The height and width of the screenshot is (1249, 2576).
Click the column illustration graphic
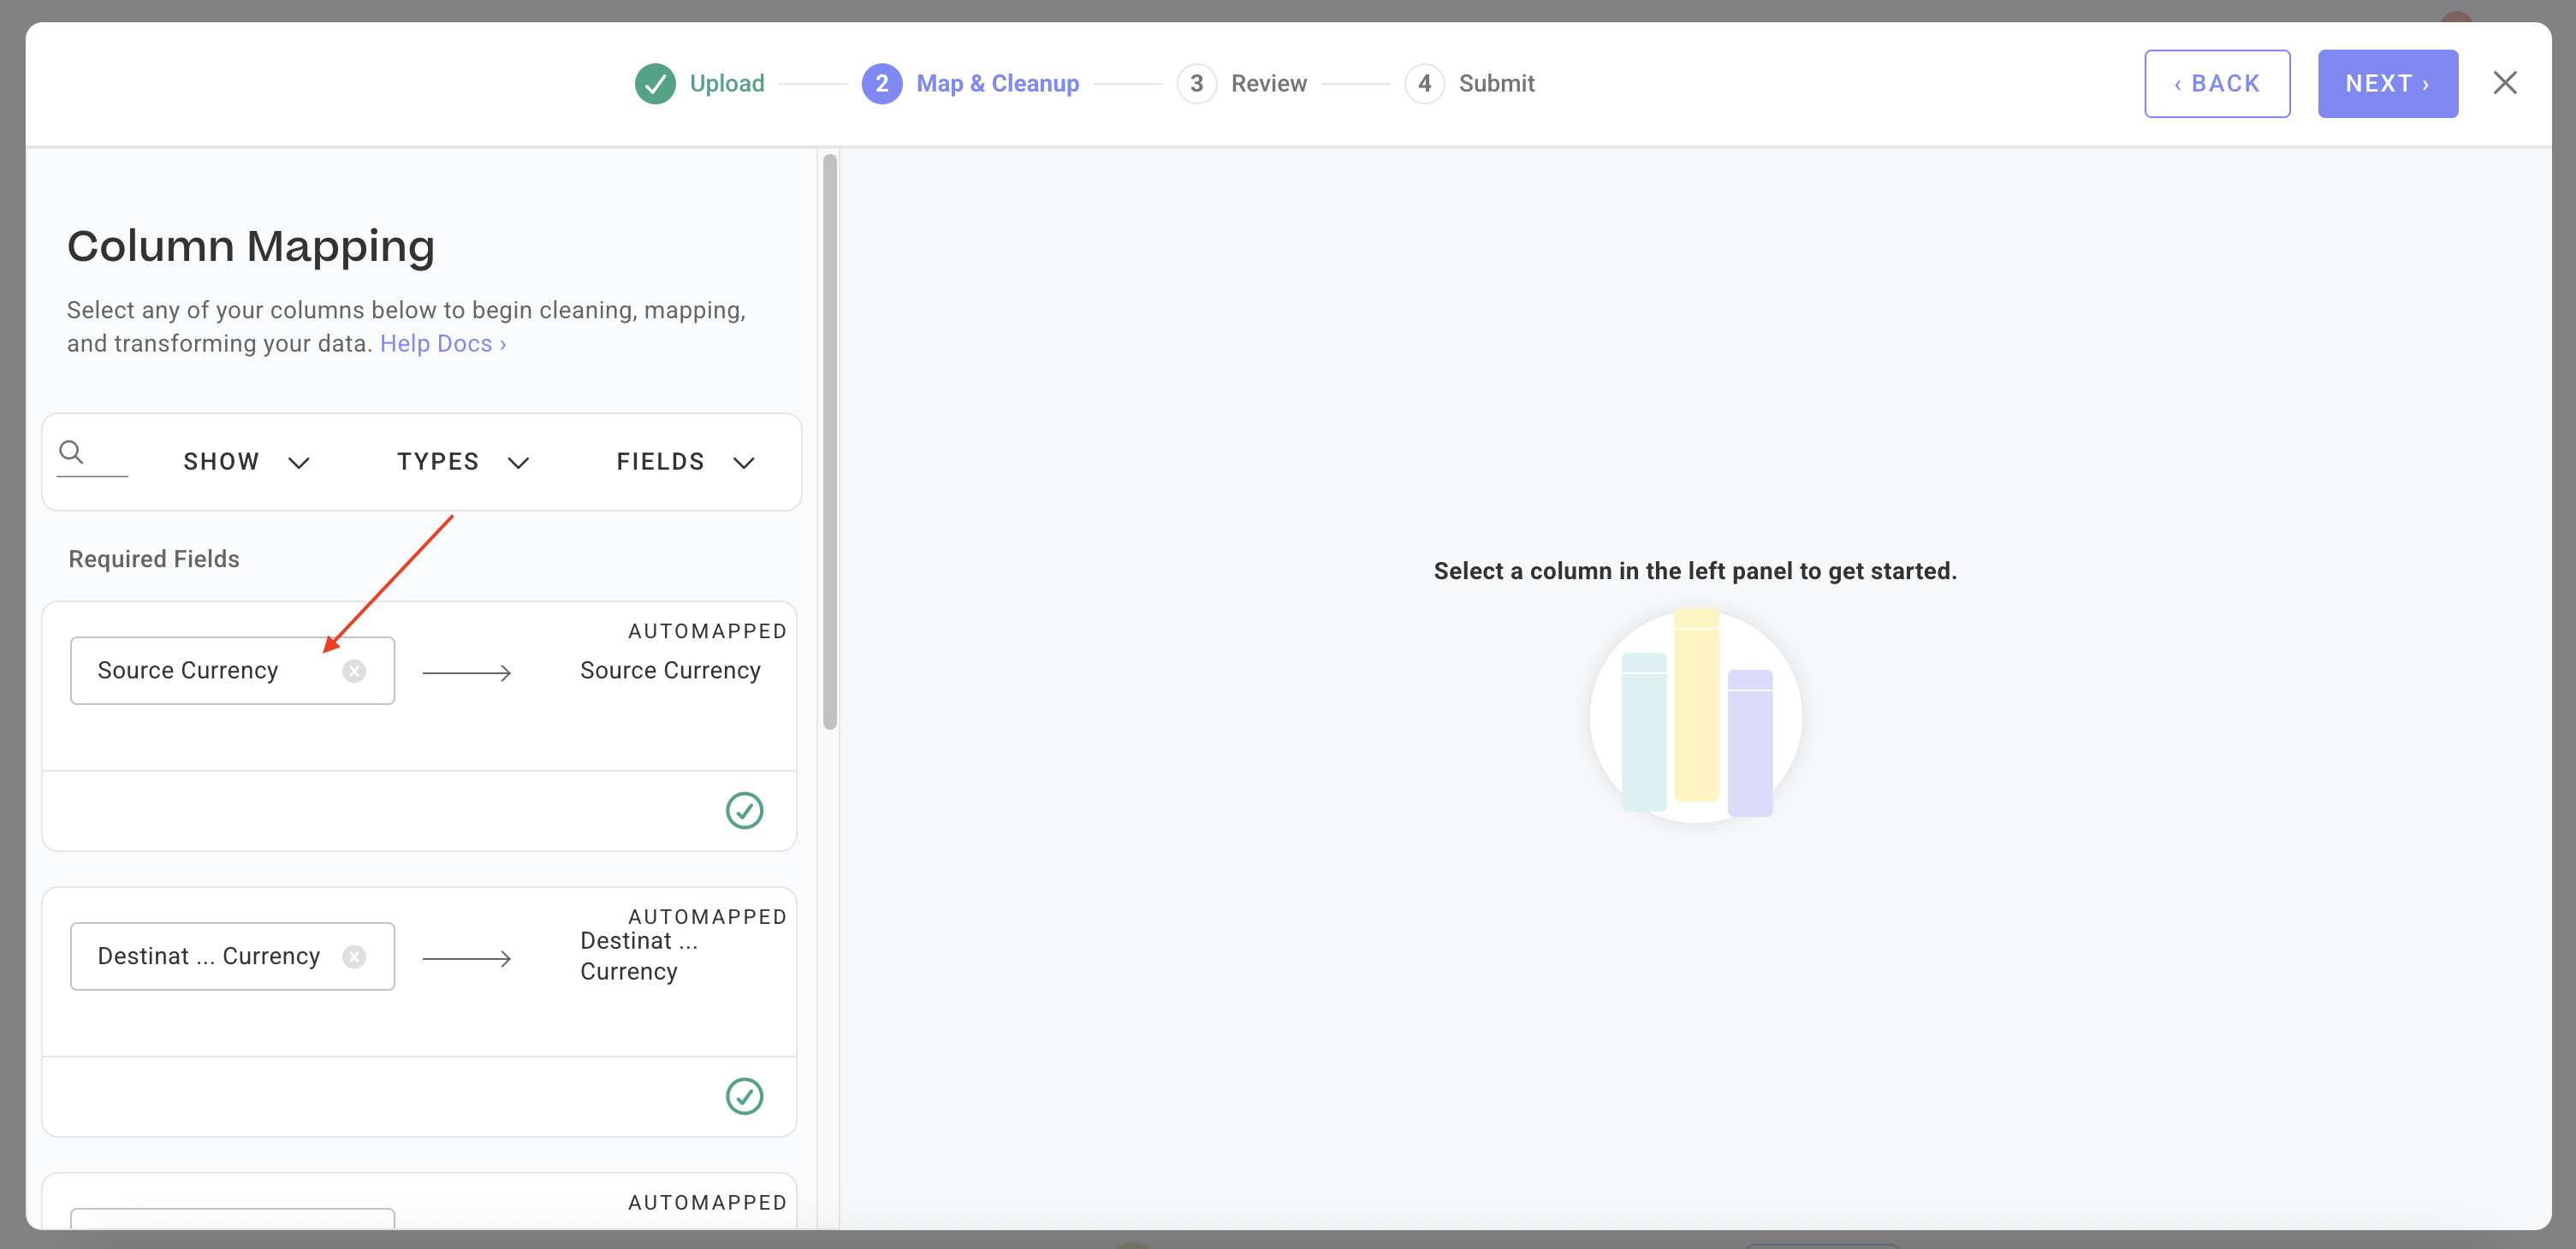1696,716
